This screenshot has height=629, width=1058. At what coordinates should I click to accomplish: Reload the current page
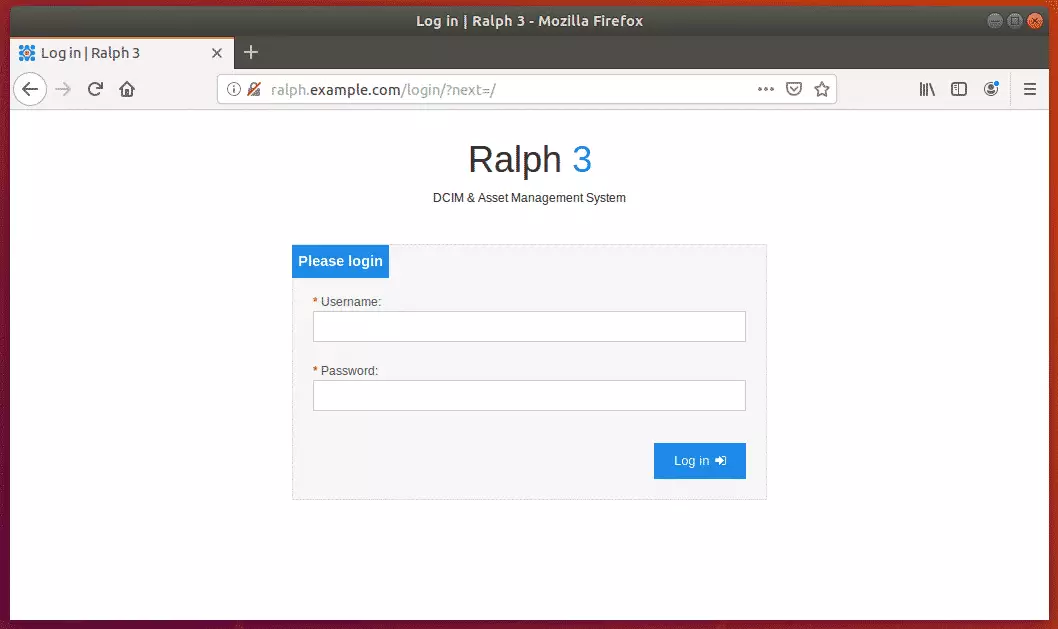(x=95, y=89)
